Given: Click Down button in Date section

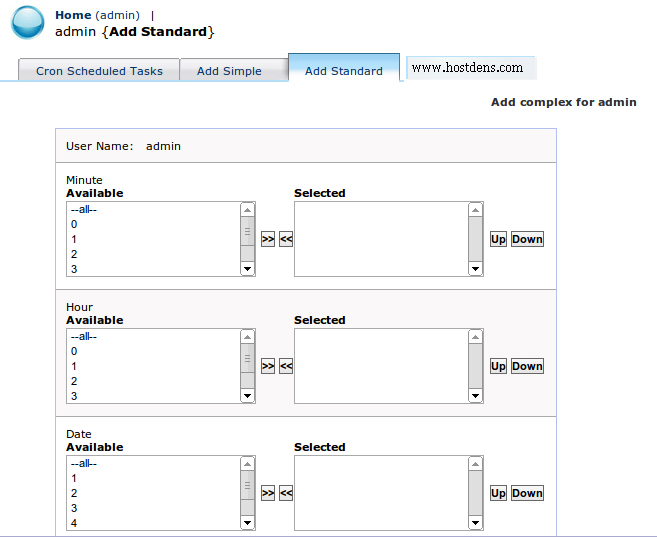Looking at the screenshot, I should tap(527, 493).
